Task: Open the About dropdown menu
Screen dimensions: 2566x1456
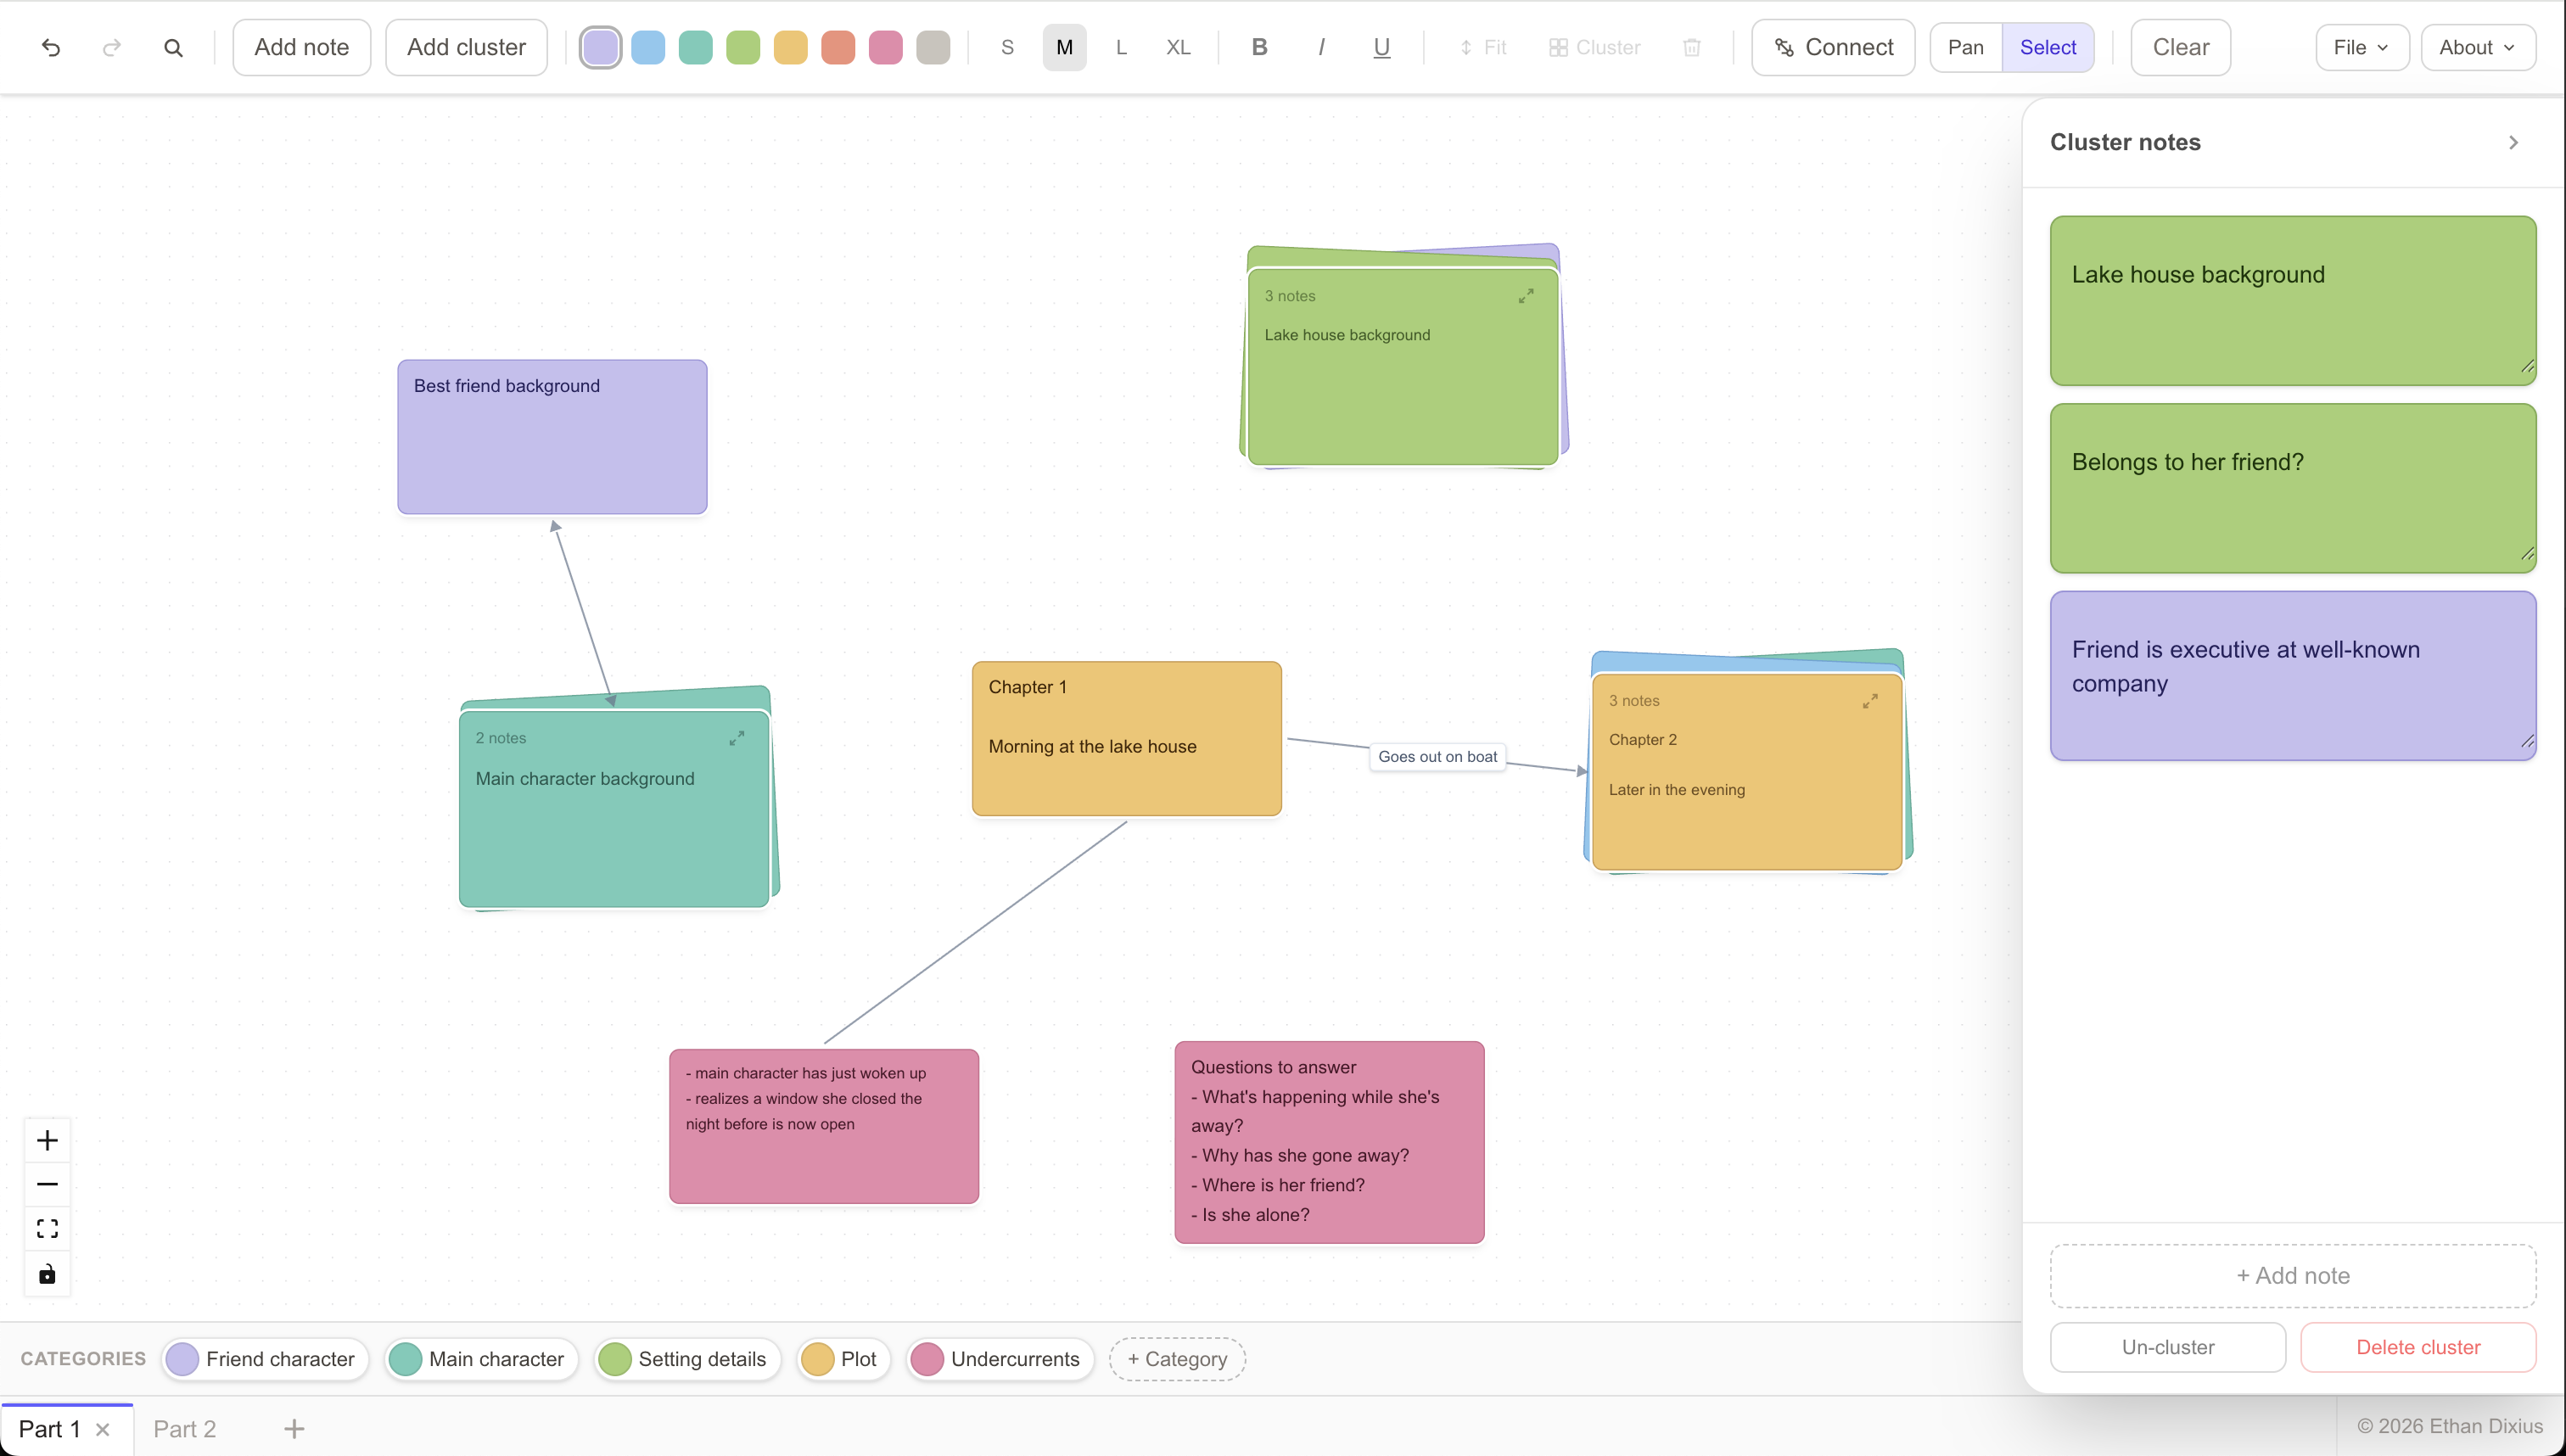Action: [x=2477, y=47]
